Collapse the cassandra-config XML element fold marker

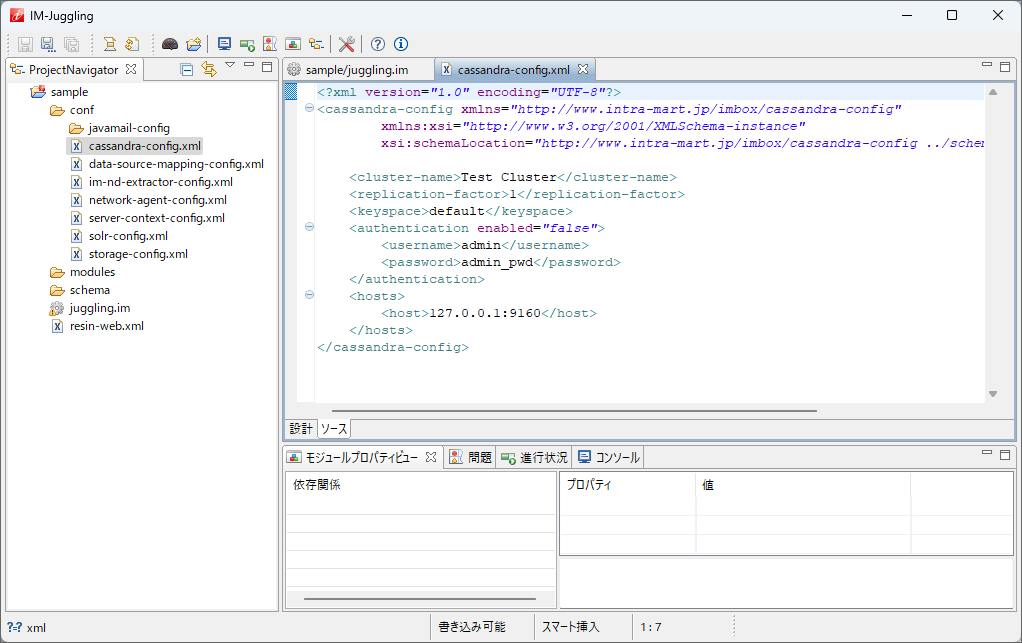(x=309, y=109)
